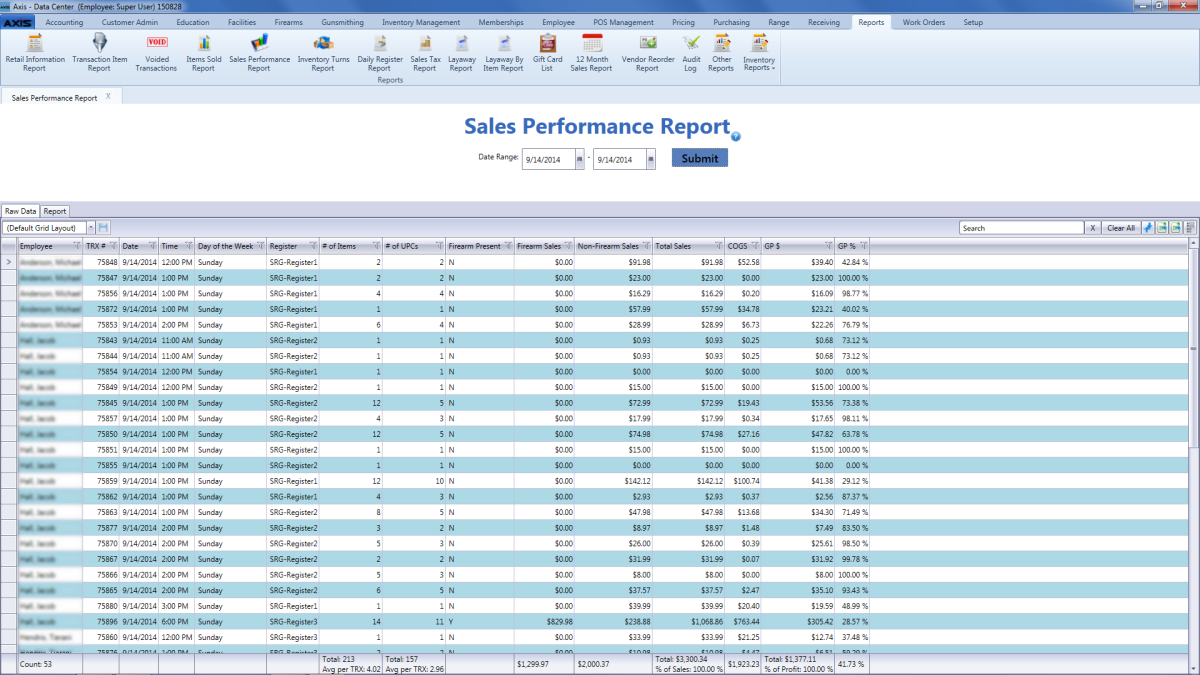Click the save grid layout icon

click(103, 228)
